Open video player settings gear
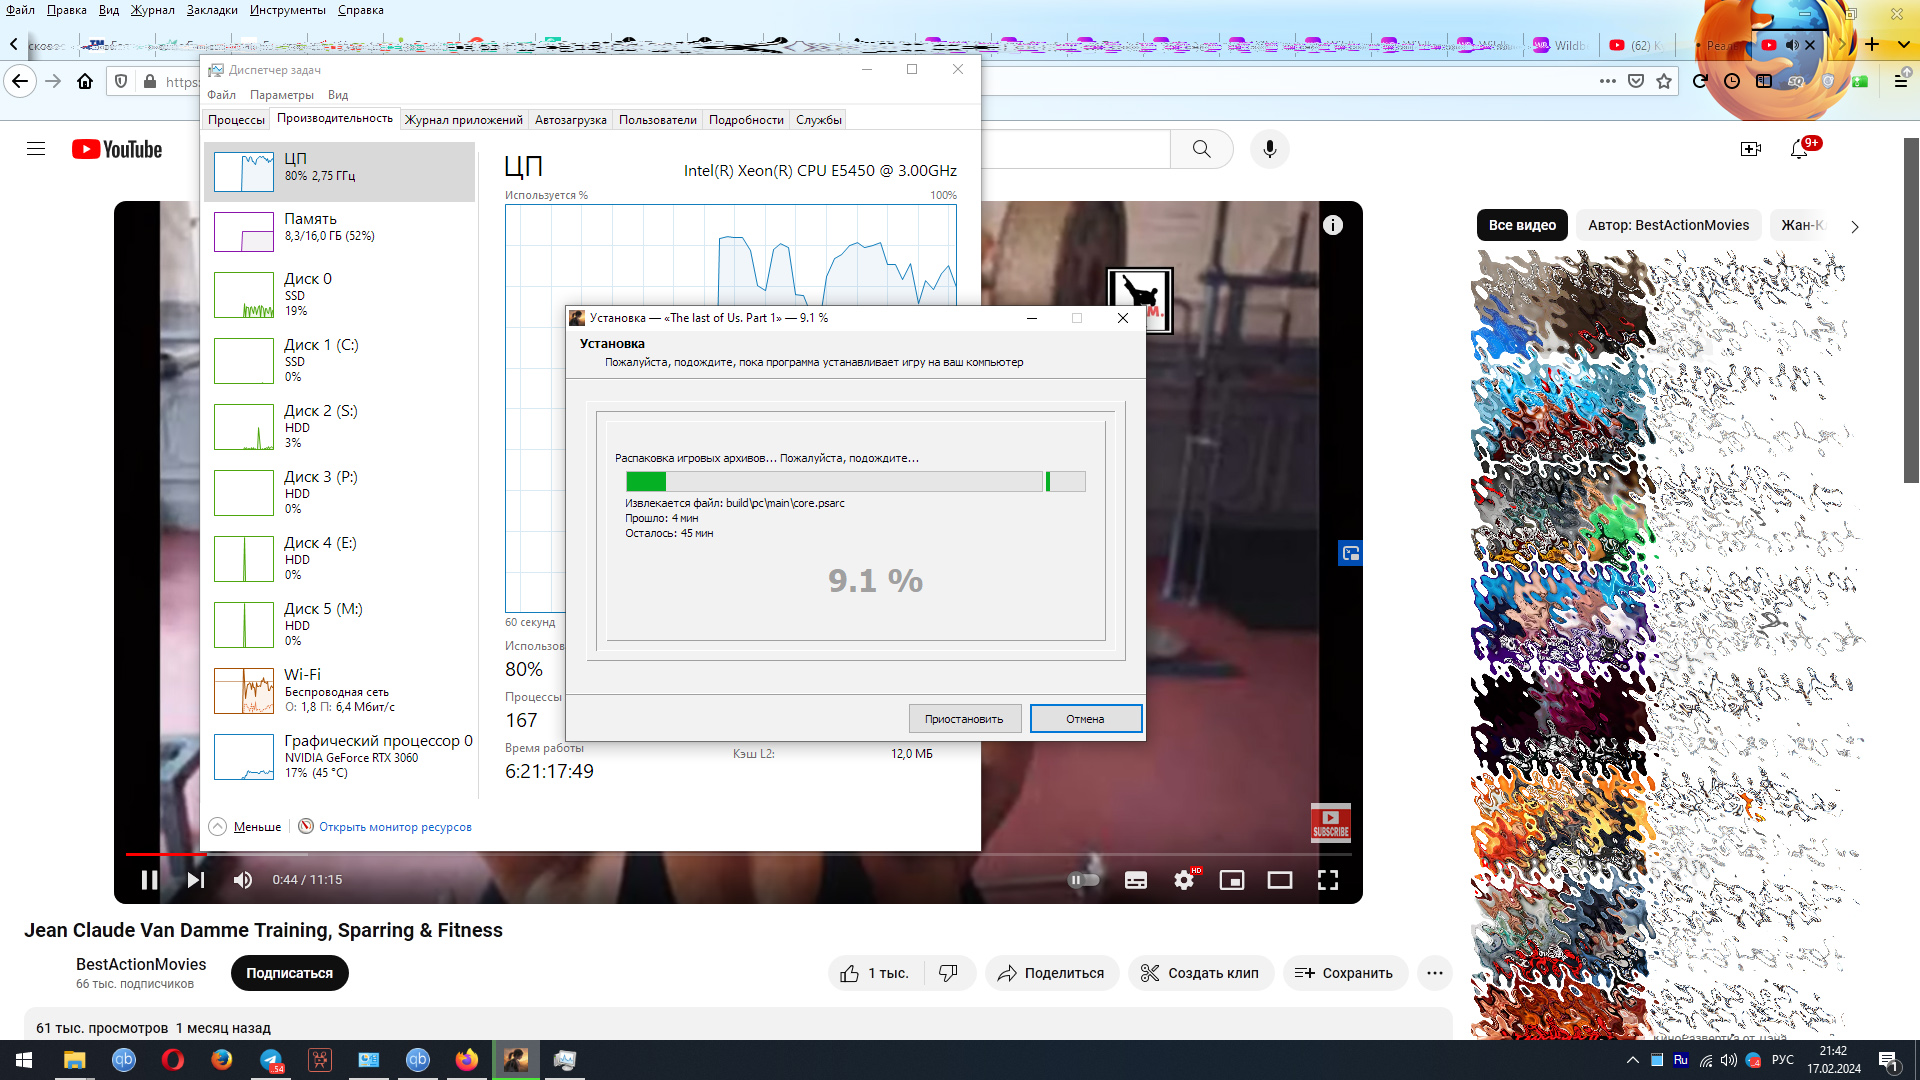This screenshot has height=1080, width=1920. (1184, 880)
